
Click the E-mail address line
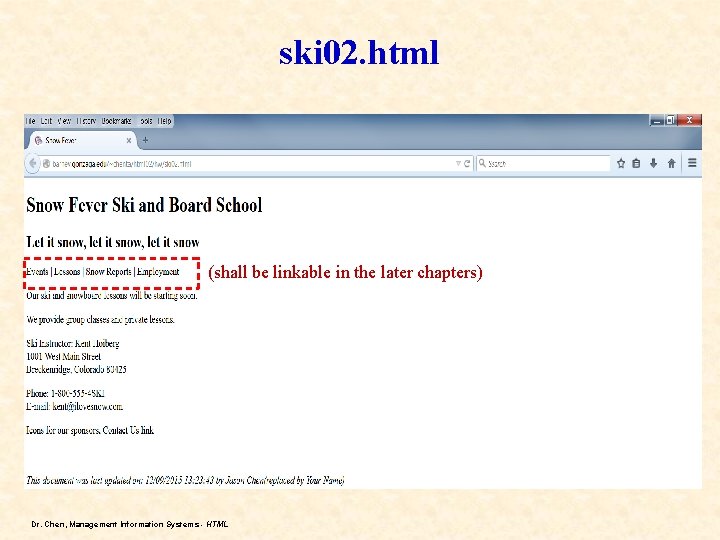(74, 406)
